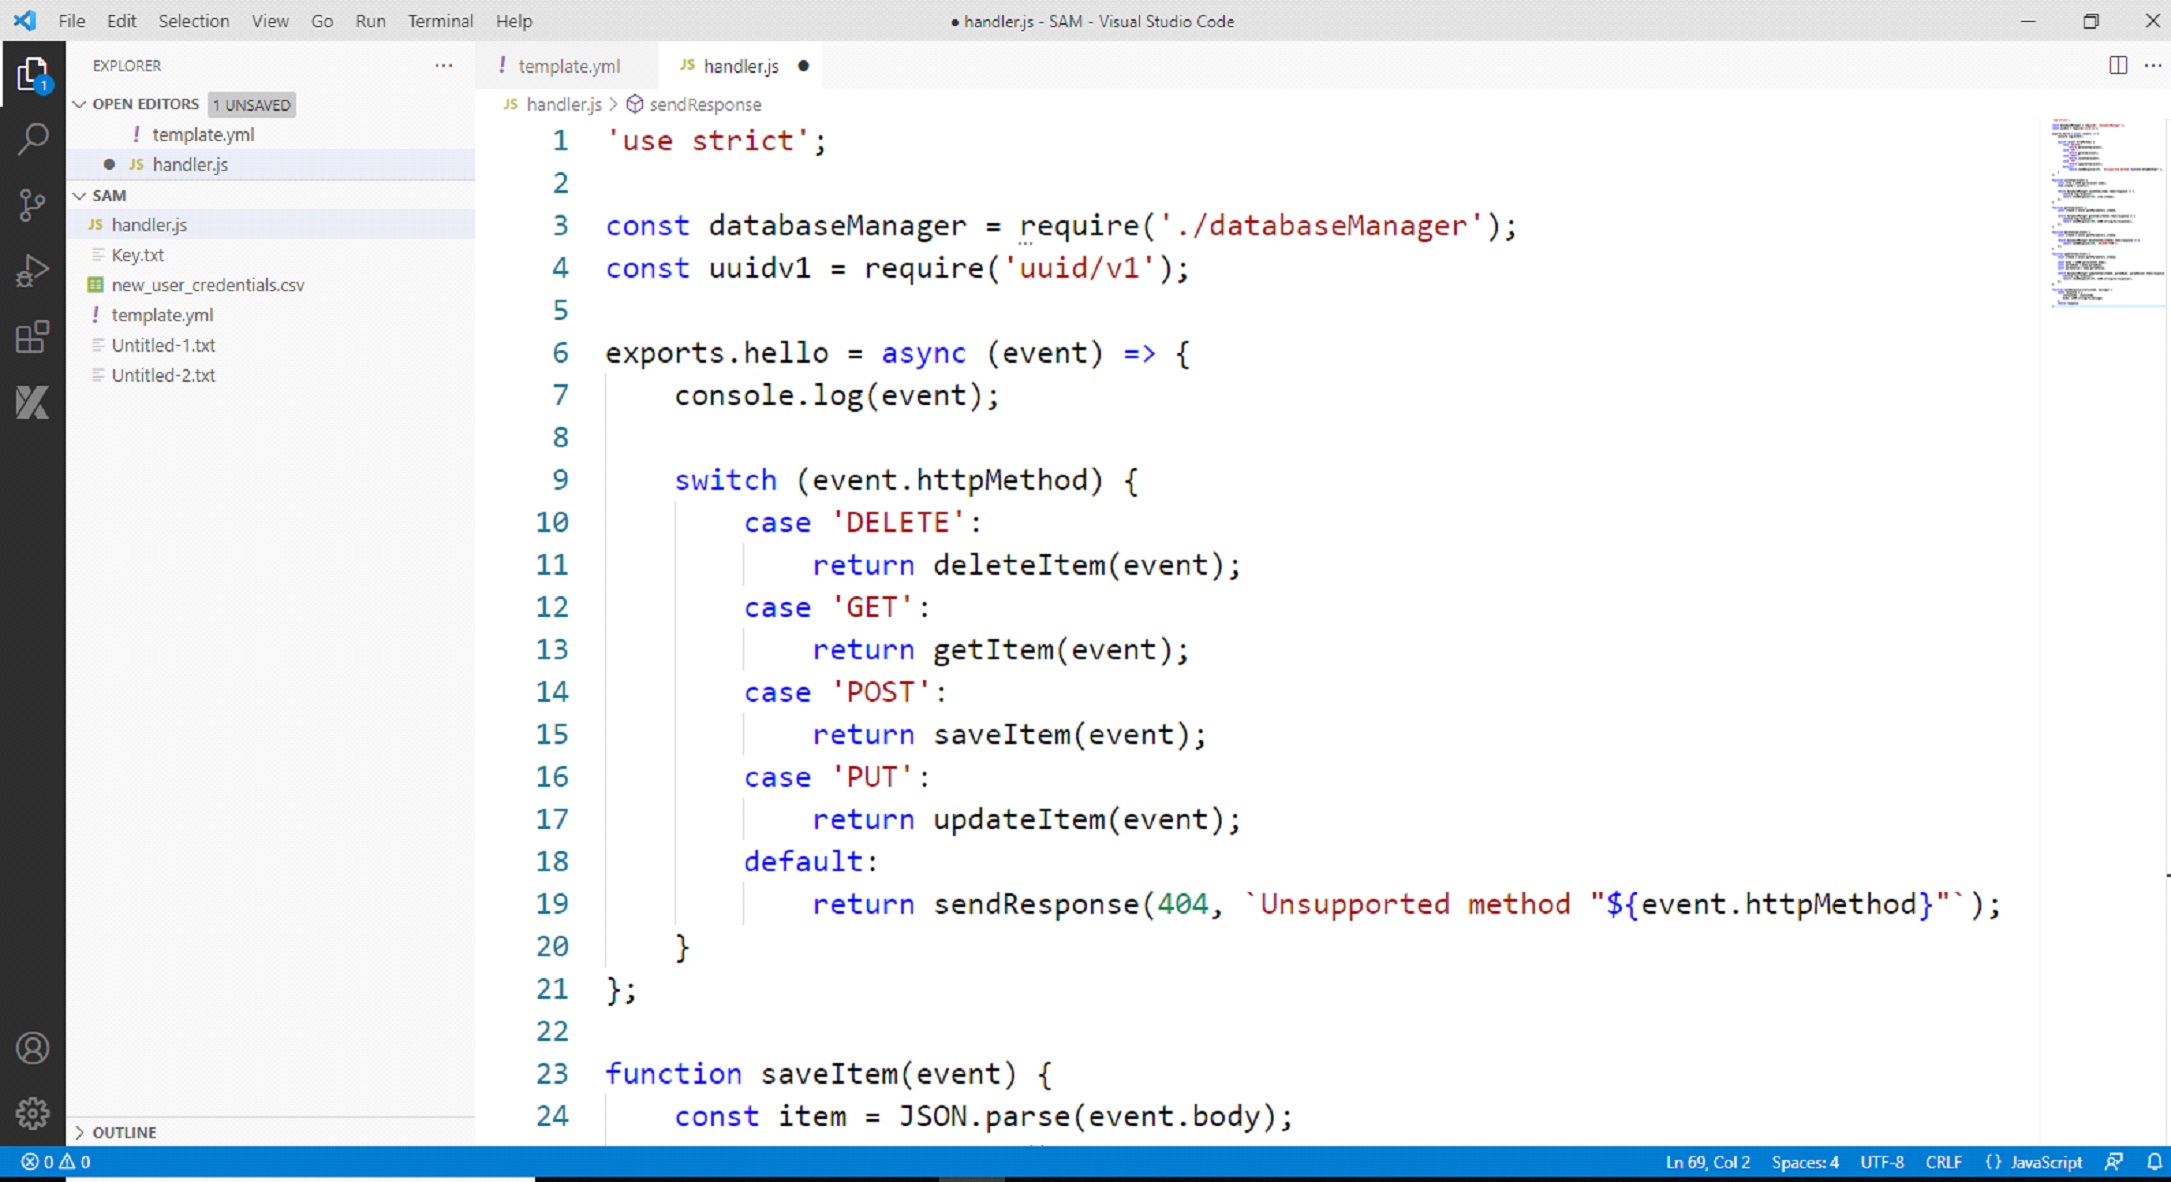
Task: Open new_user_credentials.csv in explorer
Action: [x=207, y=285]
